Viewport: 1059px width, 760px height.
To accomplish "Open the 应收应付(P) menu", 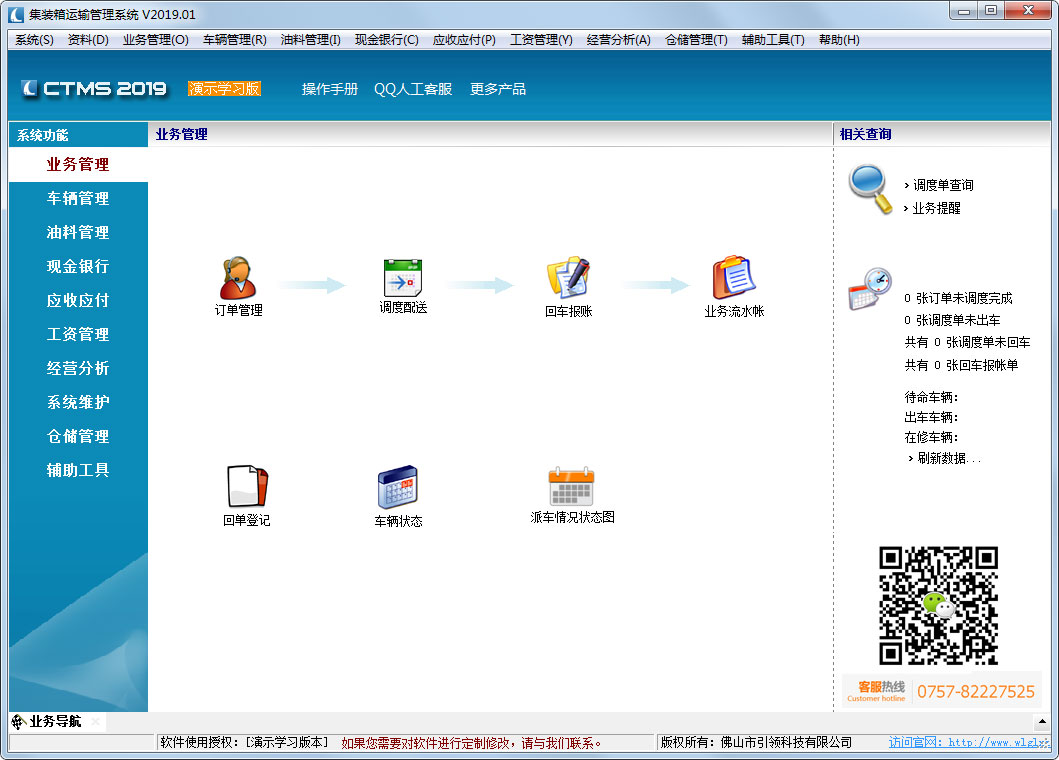I will pos(464,40).
